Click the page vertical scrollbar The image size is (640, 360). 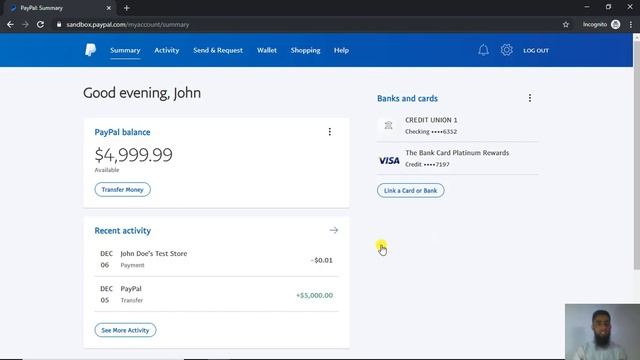[x=636, y=155]
